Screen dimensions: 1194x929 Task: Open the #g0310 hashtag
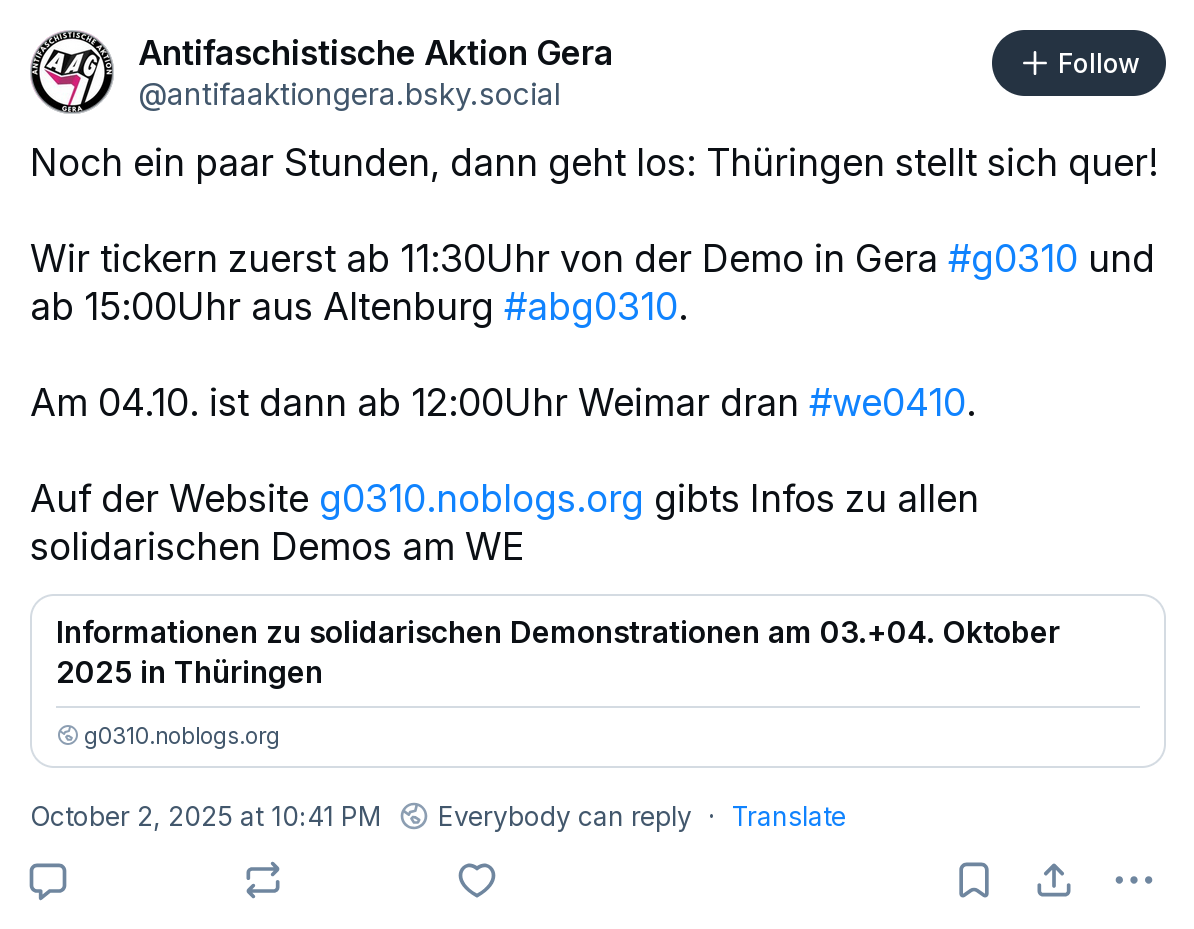[x=1012, y=259]
